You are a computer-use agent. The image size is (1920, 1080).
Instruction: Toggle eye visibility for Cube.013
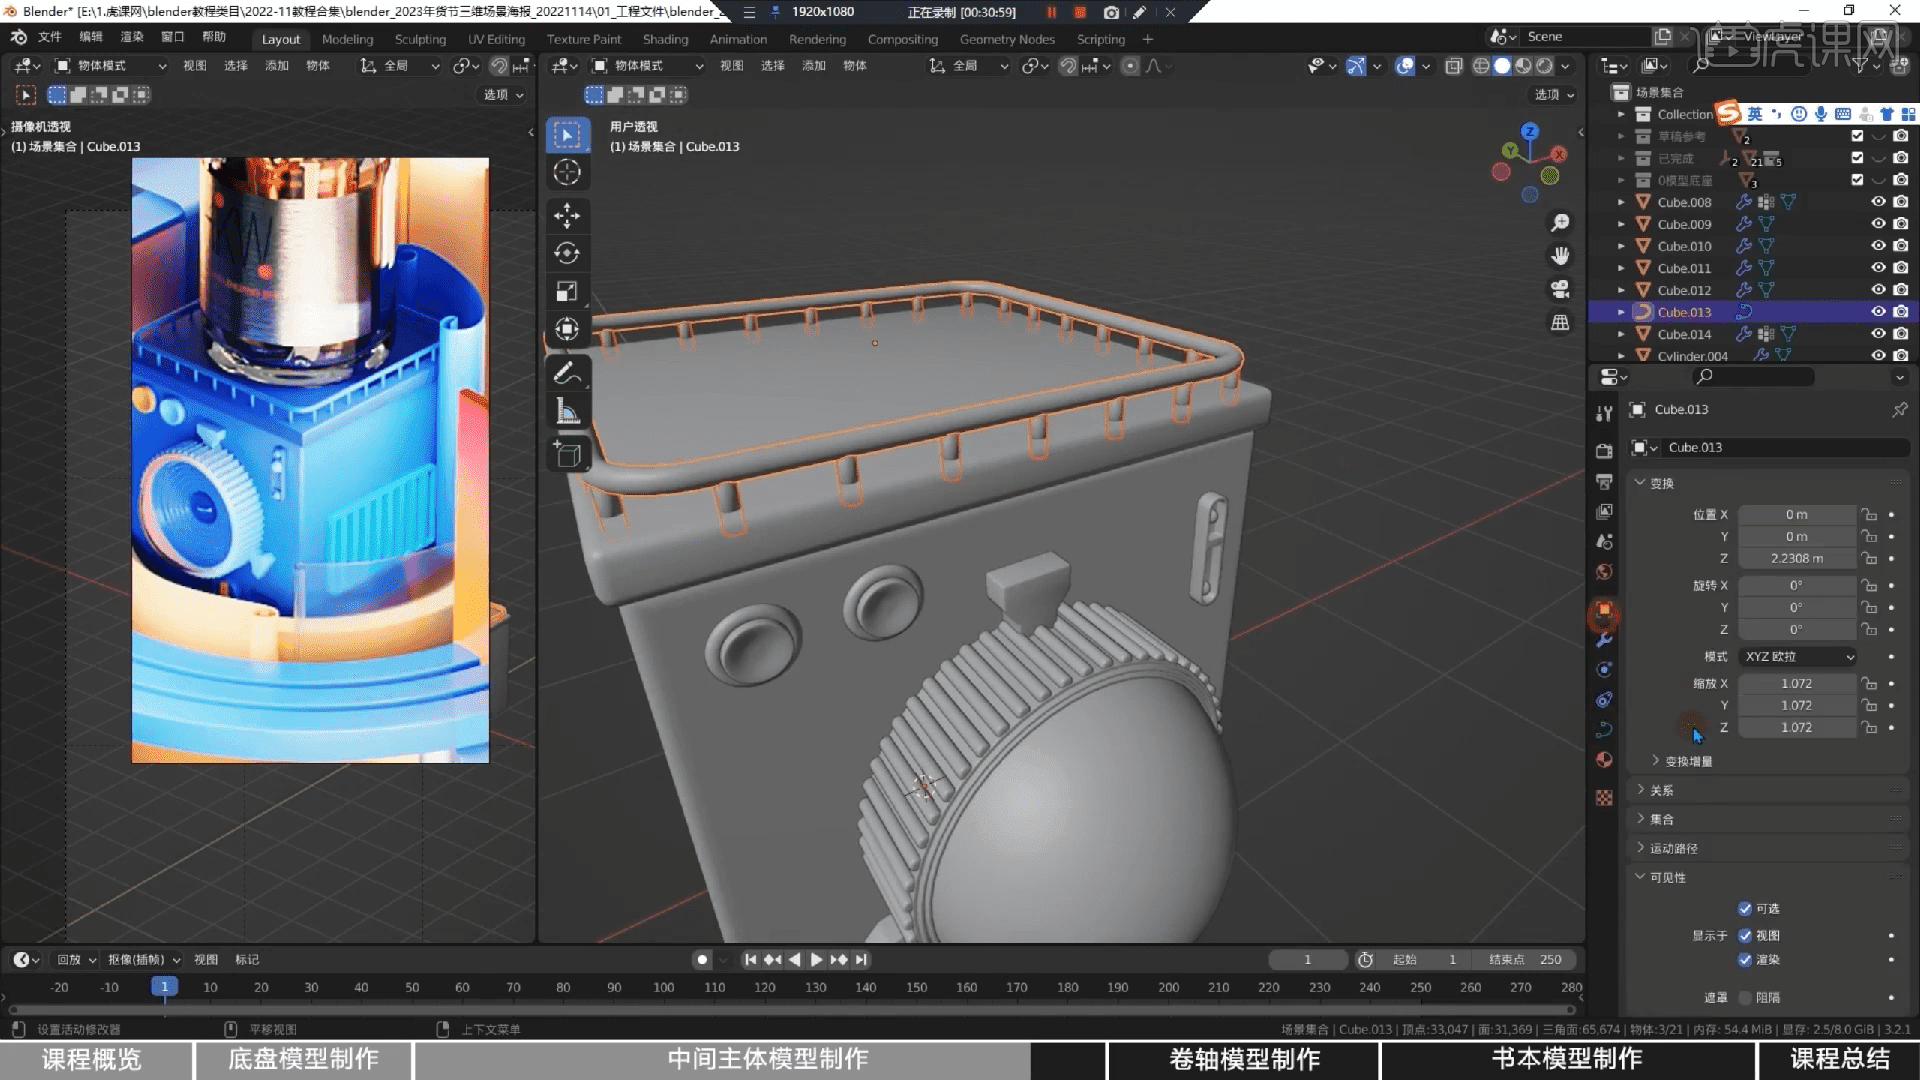click(1878, 312)
